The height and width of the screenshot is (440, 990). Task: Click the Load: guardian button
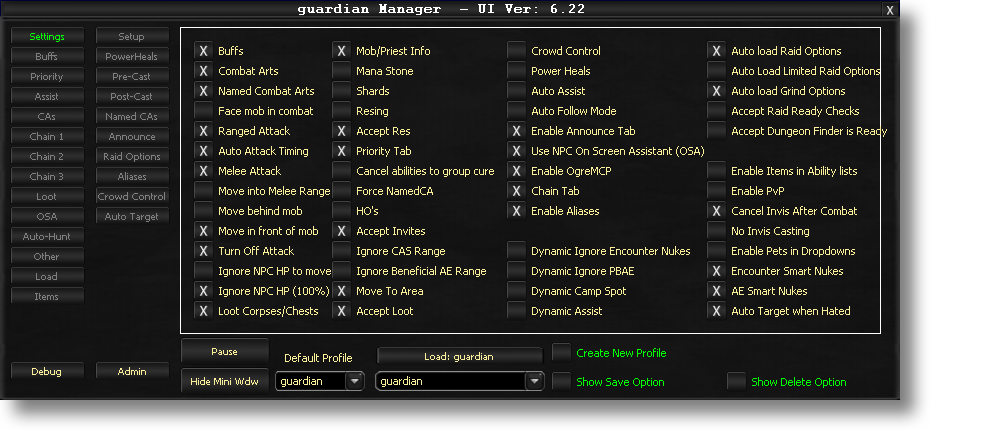tap(460, 357)
